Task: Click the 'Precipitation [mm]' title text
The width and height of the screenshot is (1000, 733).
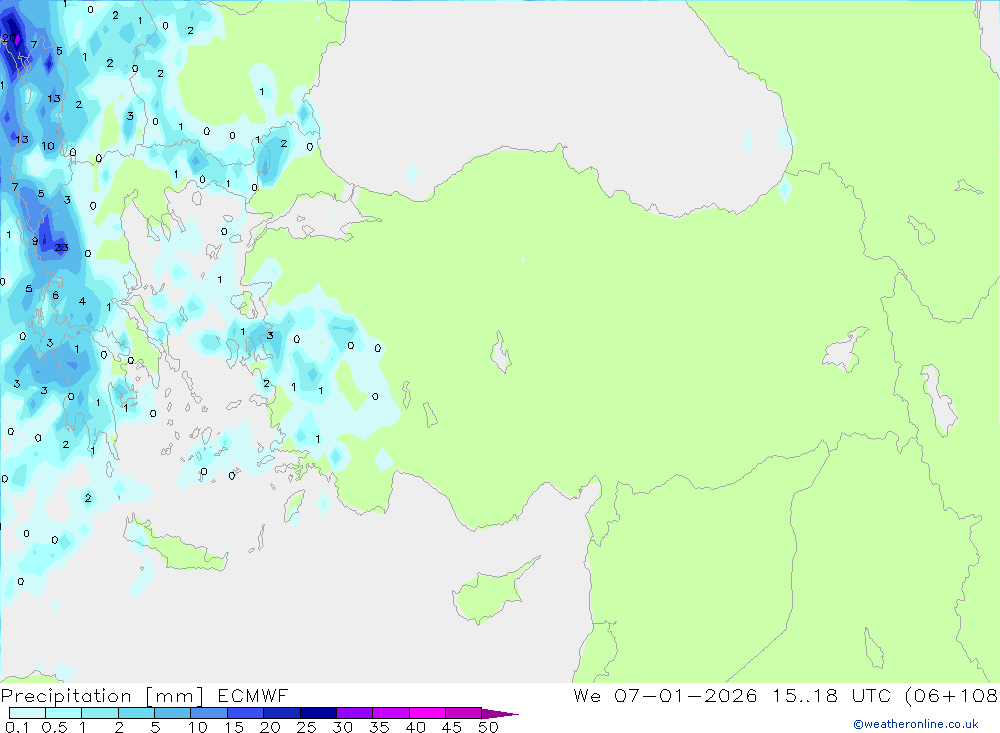Action: coord(102,696)
